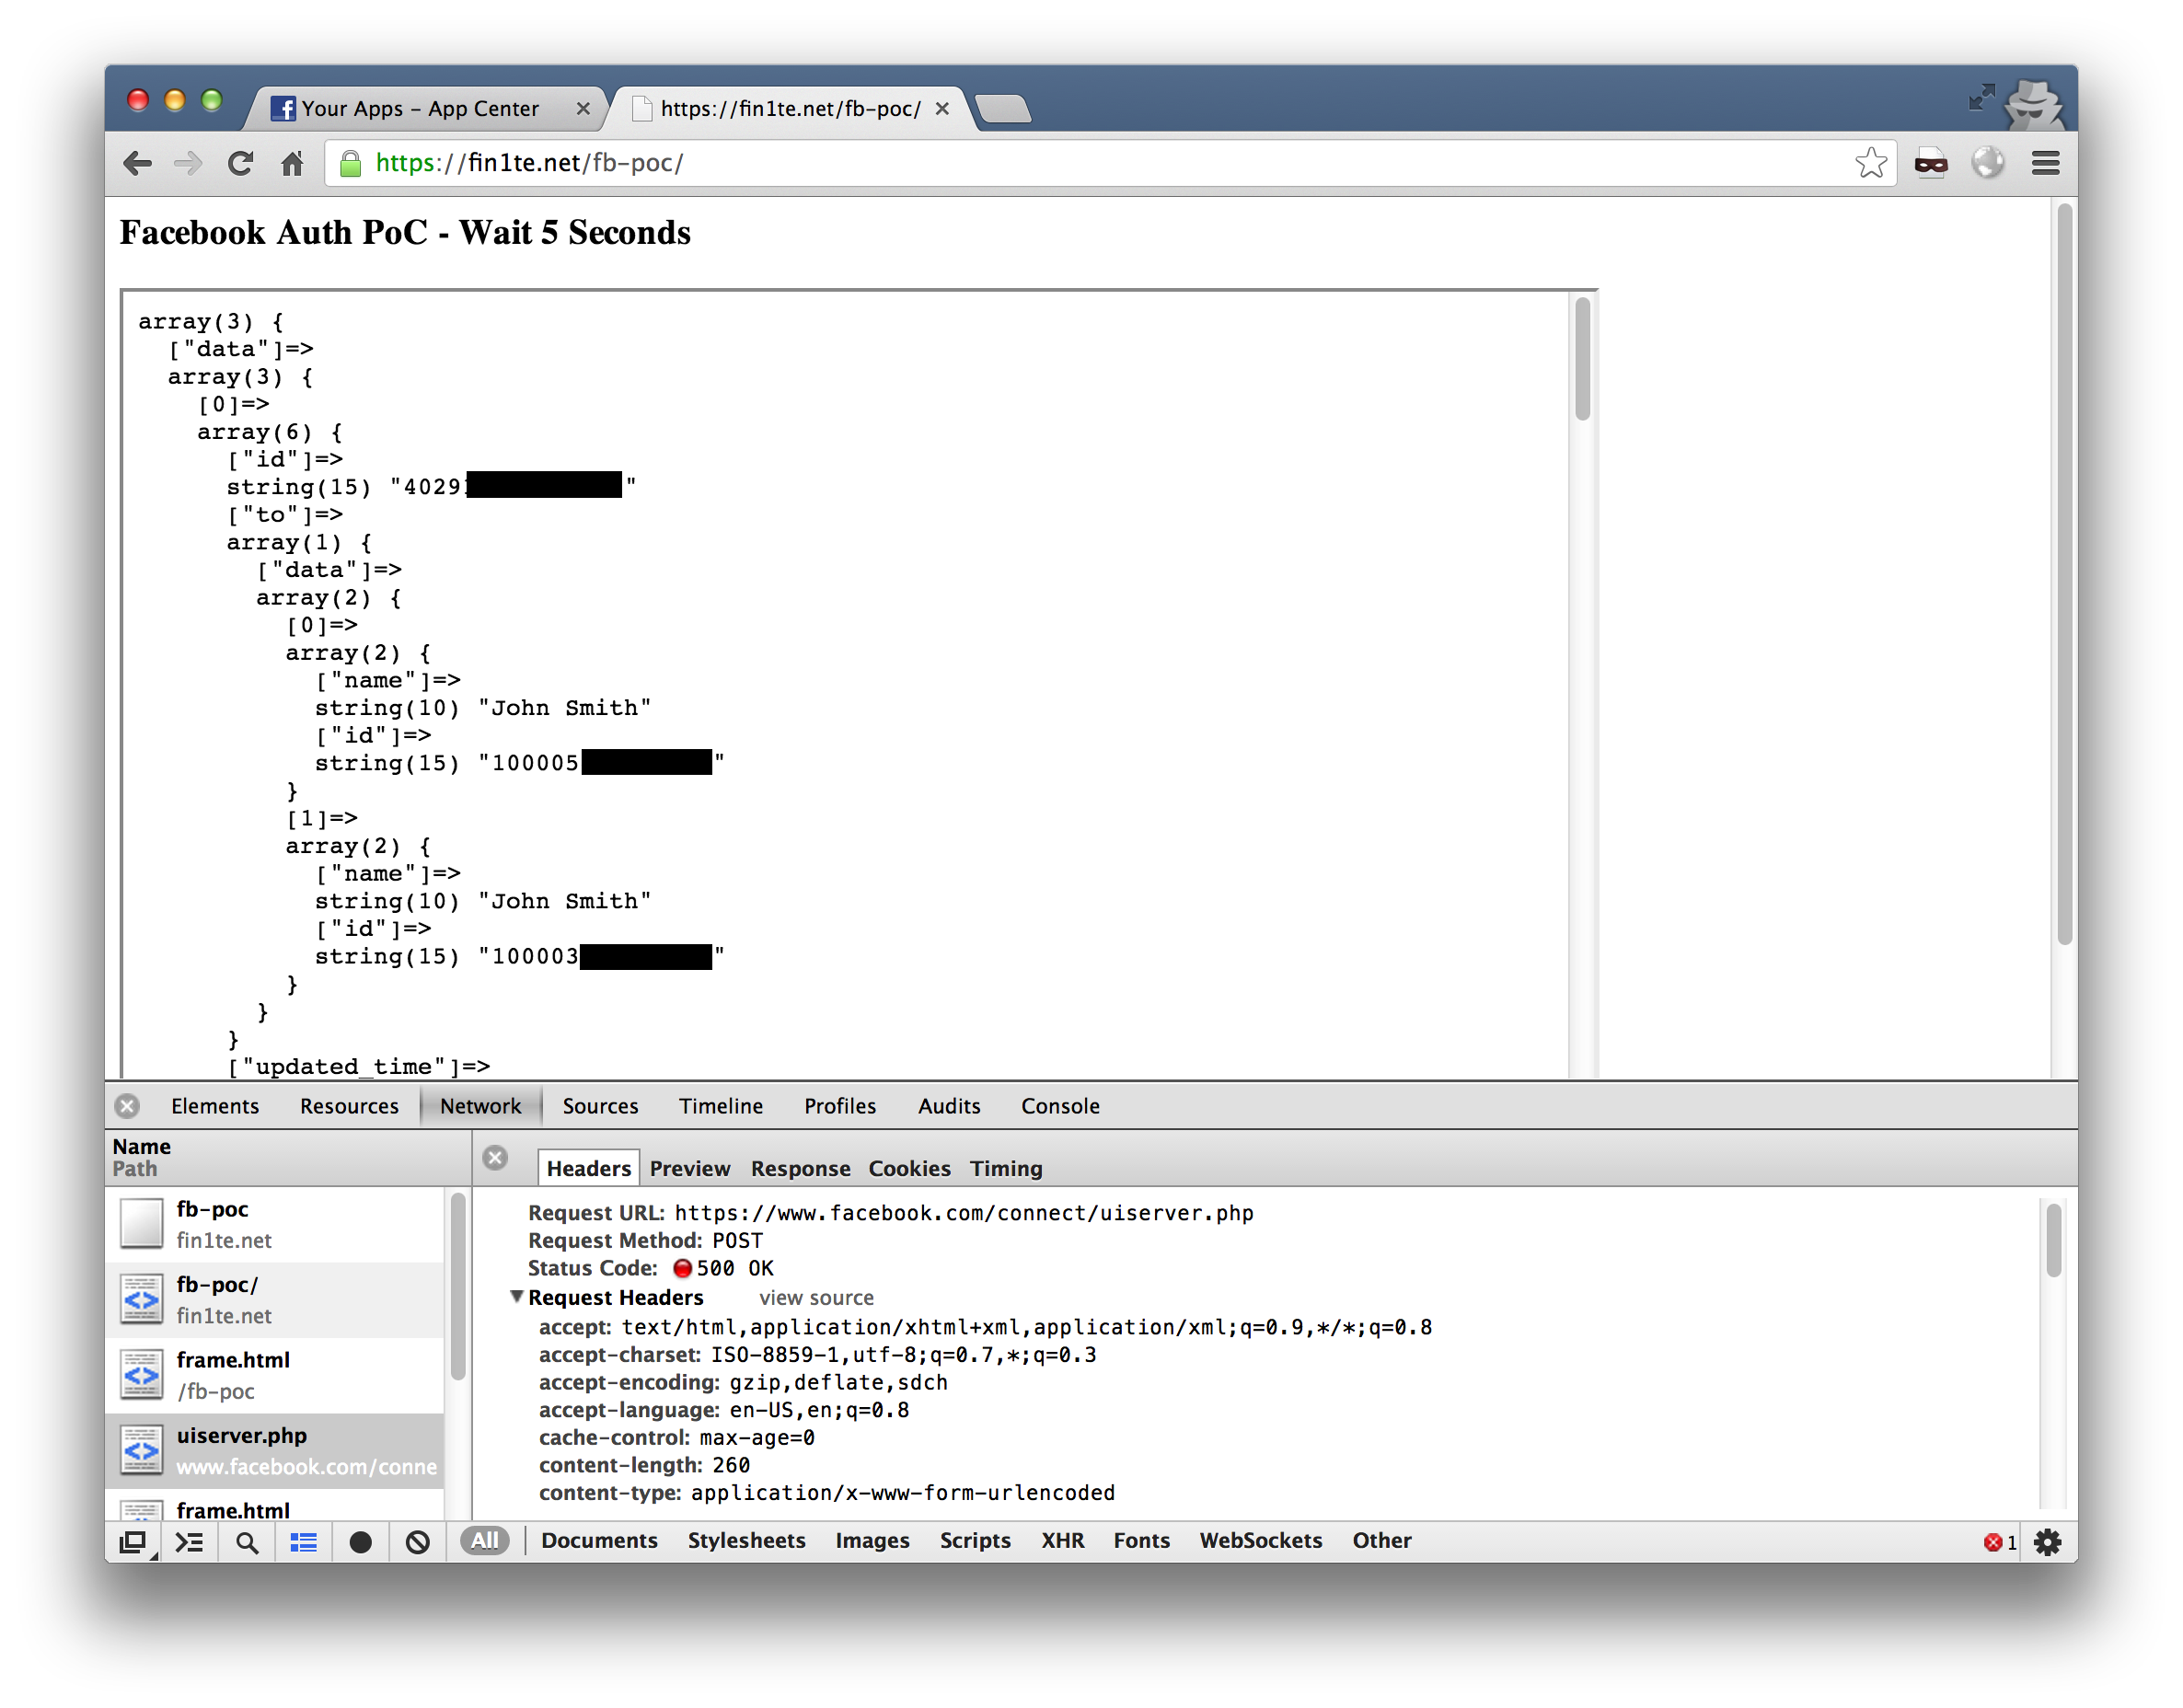
Task: Click the incognito spy icon
Action: 2037,104
